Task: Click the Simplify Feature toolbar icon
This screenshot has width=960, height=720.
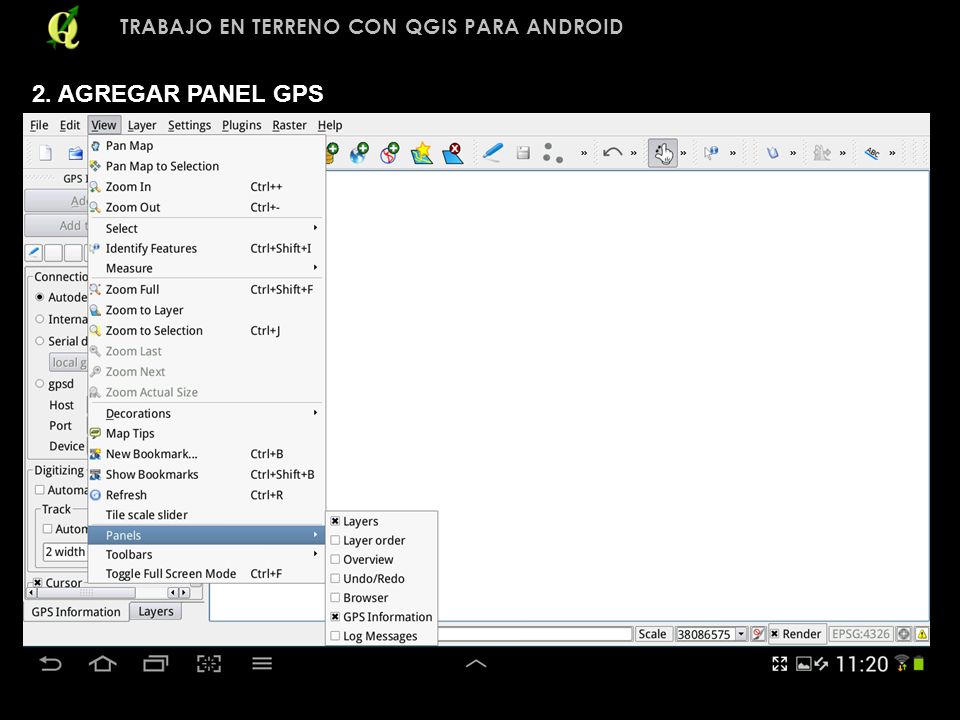Action: click(x=822, y=152)
